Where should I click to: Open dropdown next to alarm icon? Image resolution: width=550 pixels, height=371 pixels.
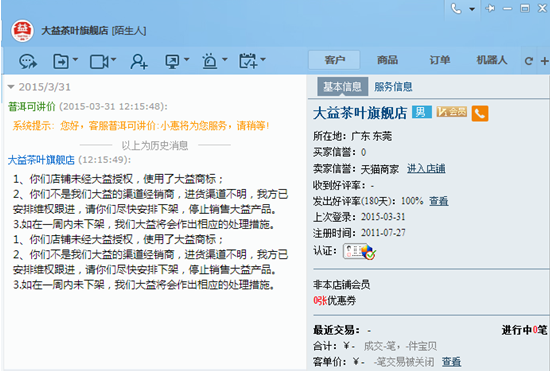point(225,60)
